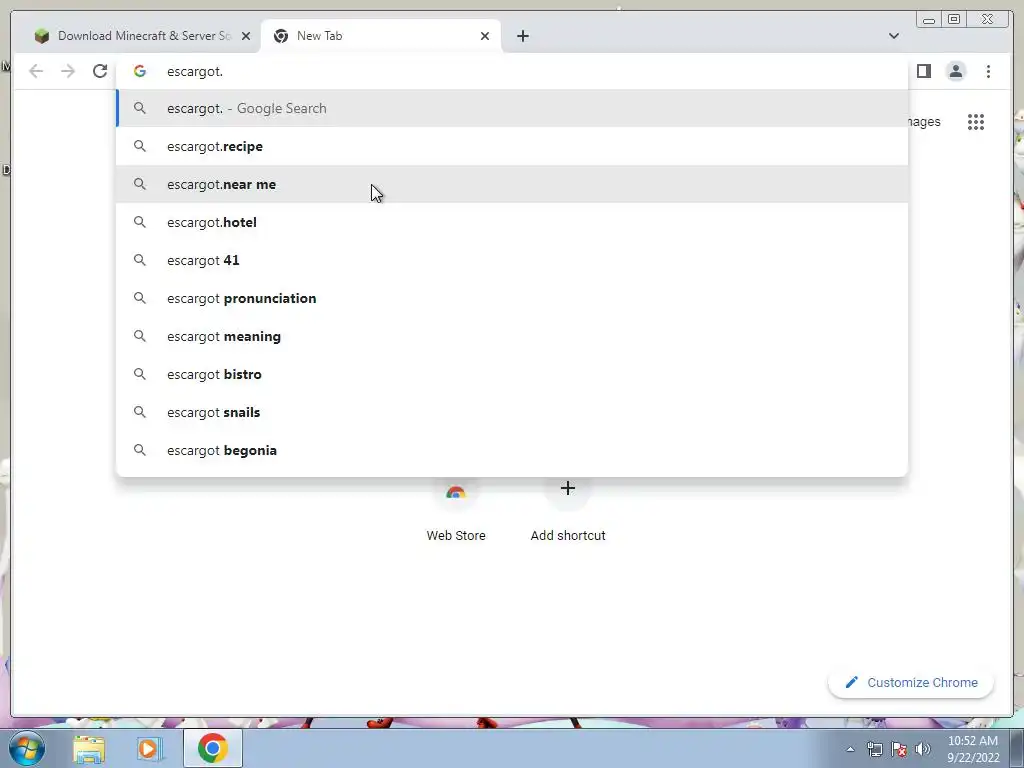Screen dimensions: 1024x768
Task: Click the Chrome back arrow button
Action: [x=36, y=71]
